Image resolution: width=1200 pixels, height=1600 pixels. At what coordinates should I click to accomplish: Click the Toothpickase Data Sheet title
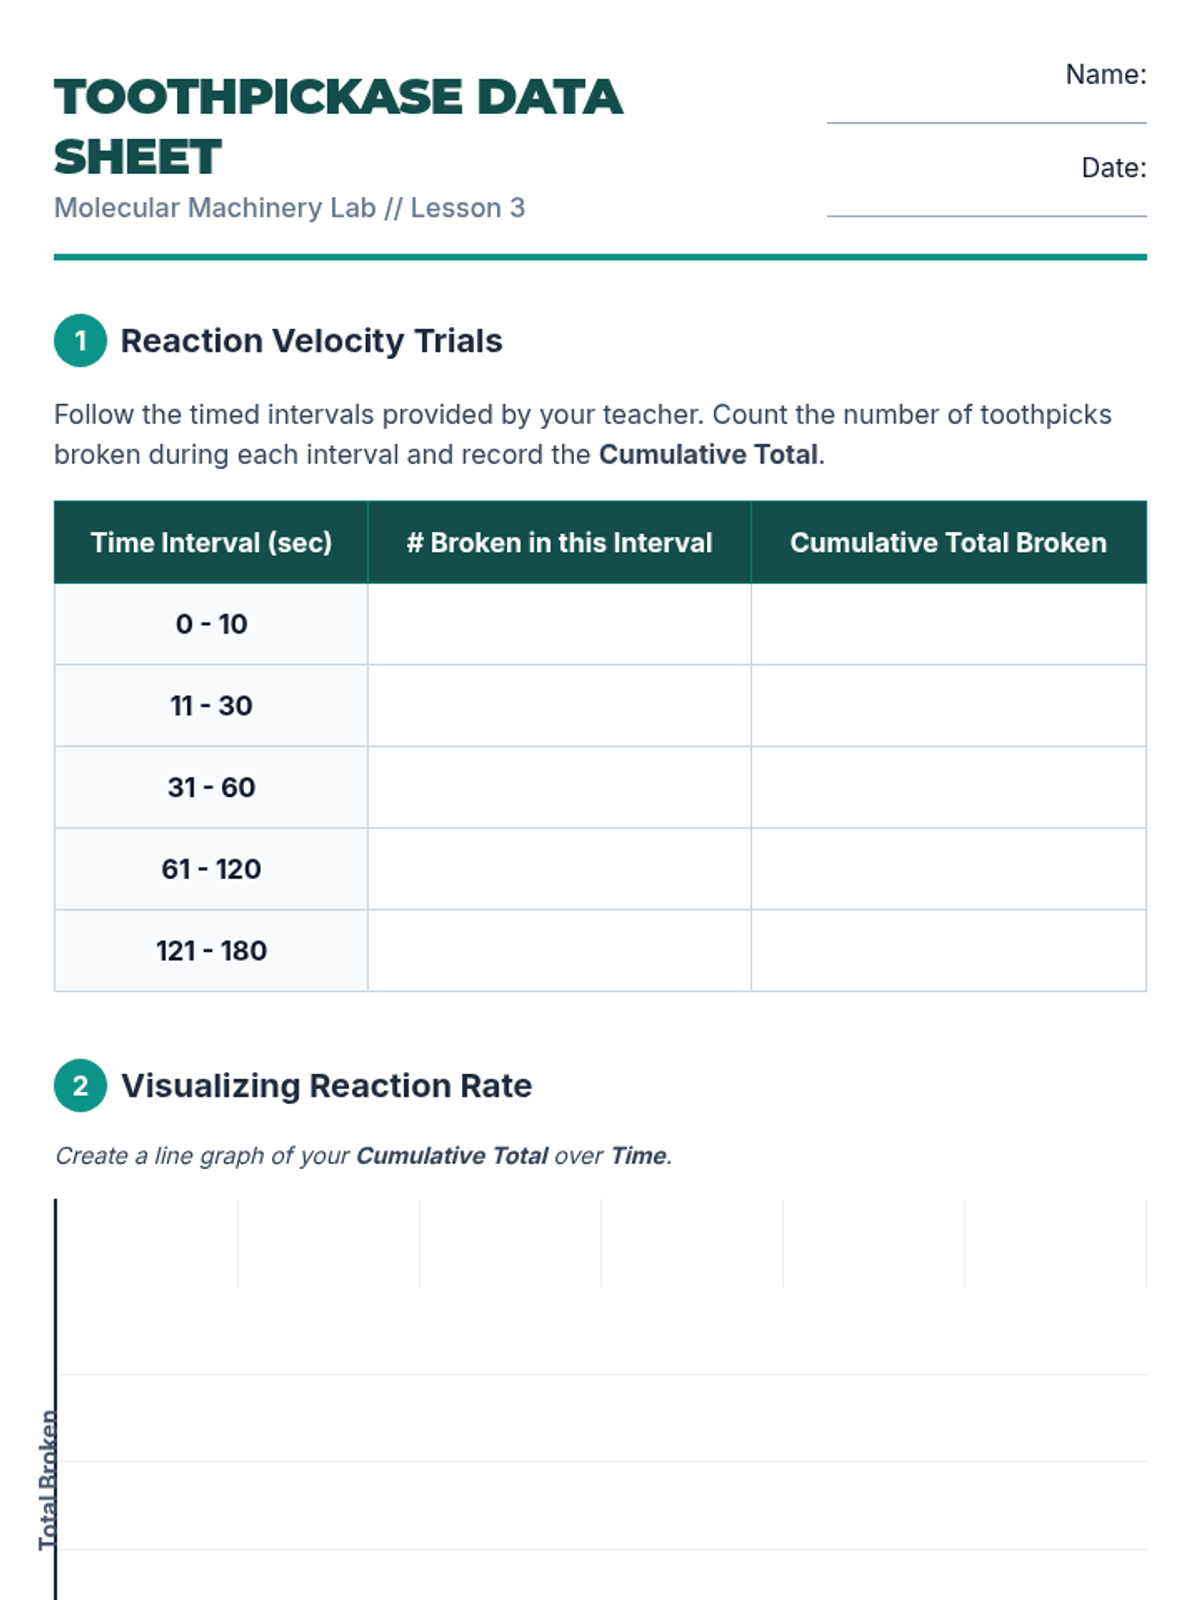click(x=338, y=127)
